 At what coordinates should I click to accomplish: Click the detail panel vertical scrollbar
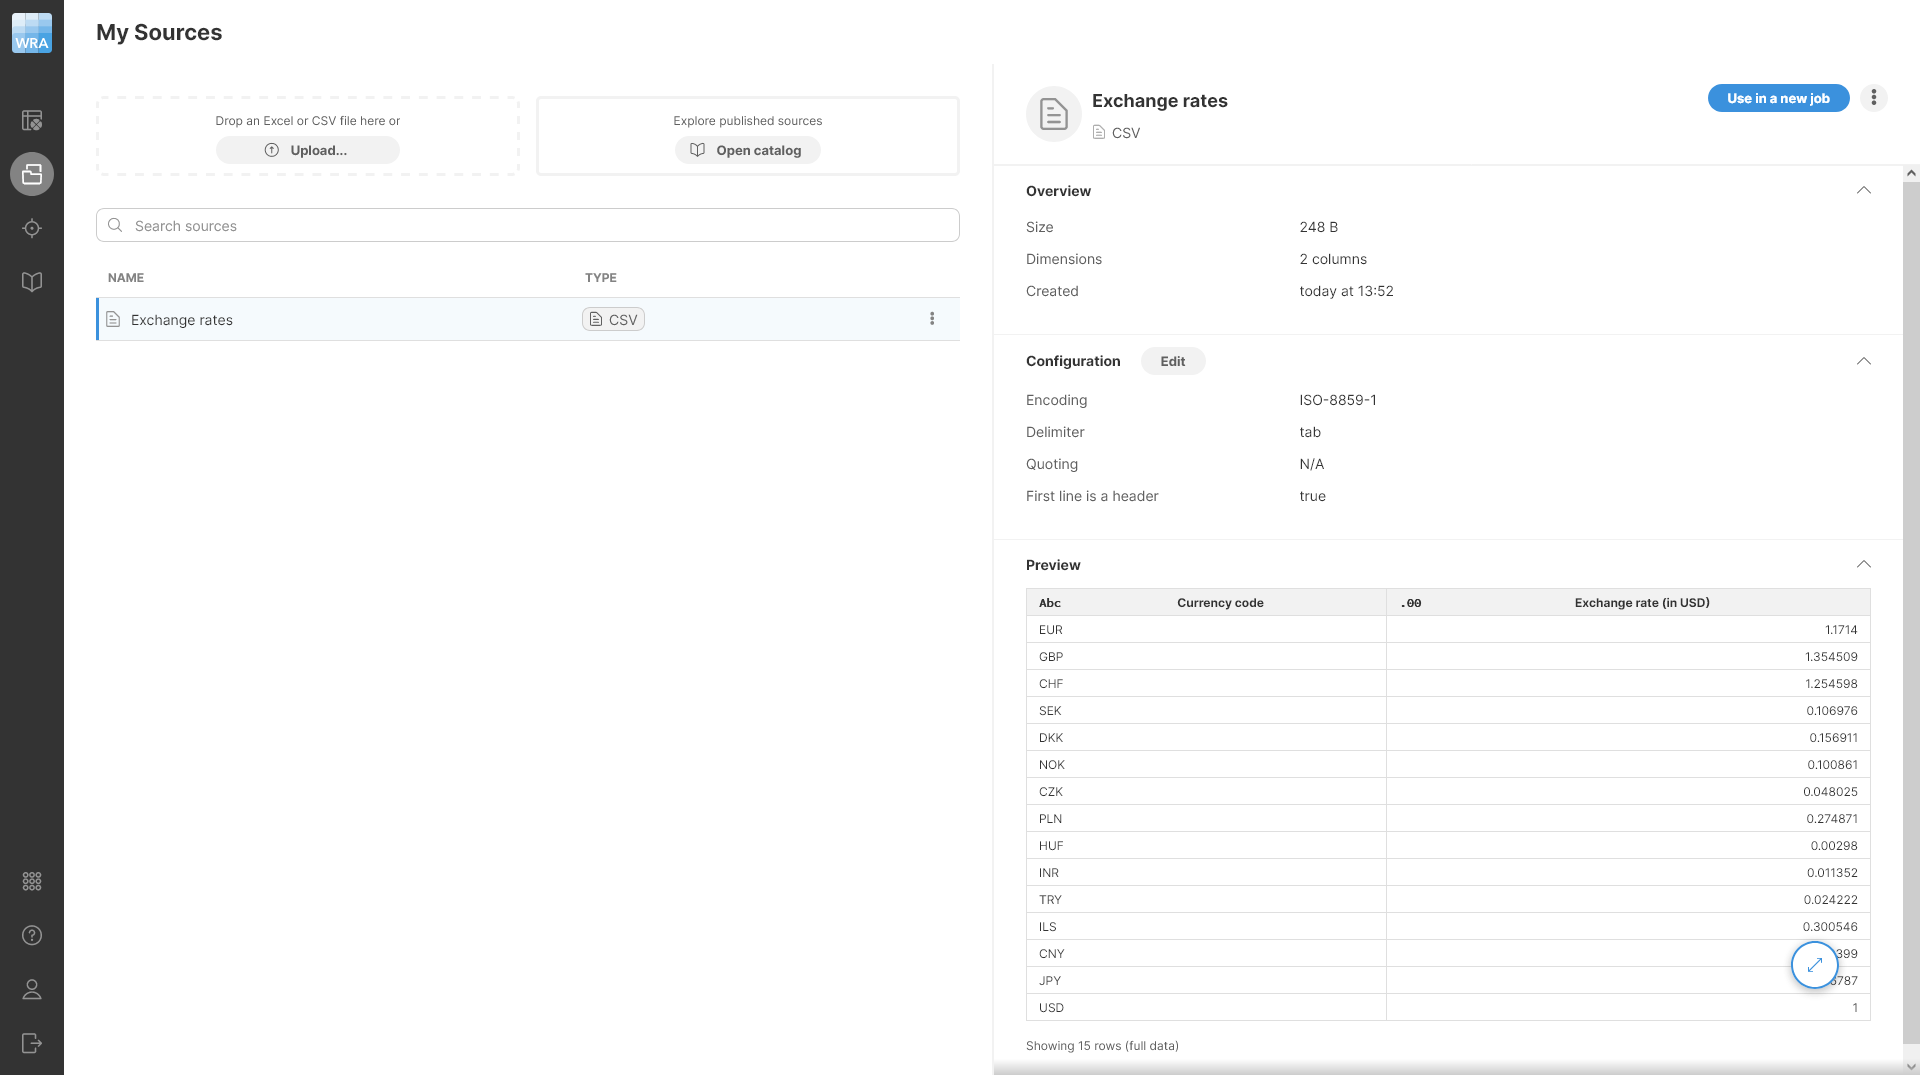pyautogui.click(x=1911, y=600)
